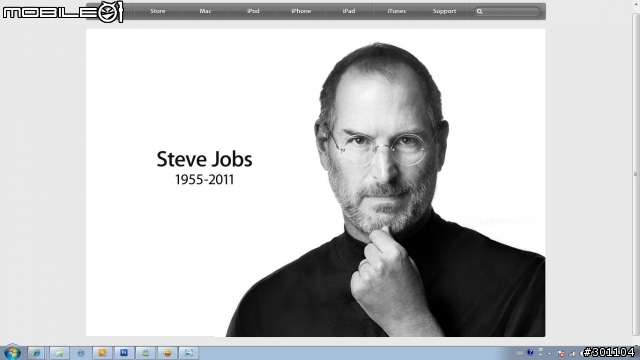Click the network signal tray icon

pos(572,353)
